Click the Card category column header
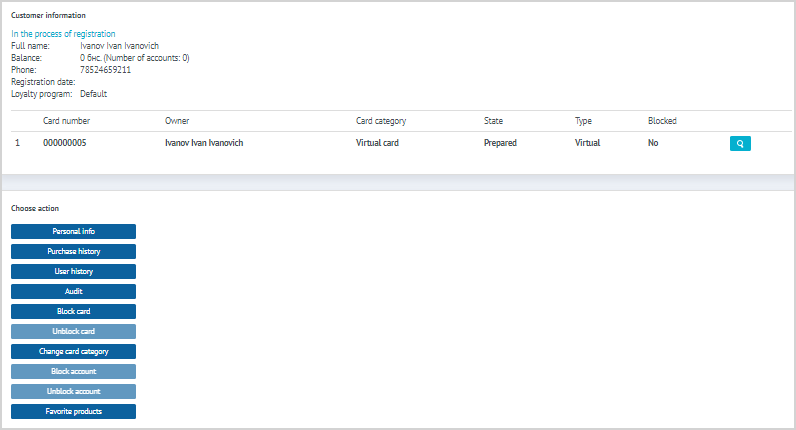The width and height of the screenshot is (796, 430). tap(381, 121)
